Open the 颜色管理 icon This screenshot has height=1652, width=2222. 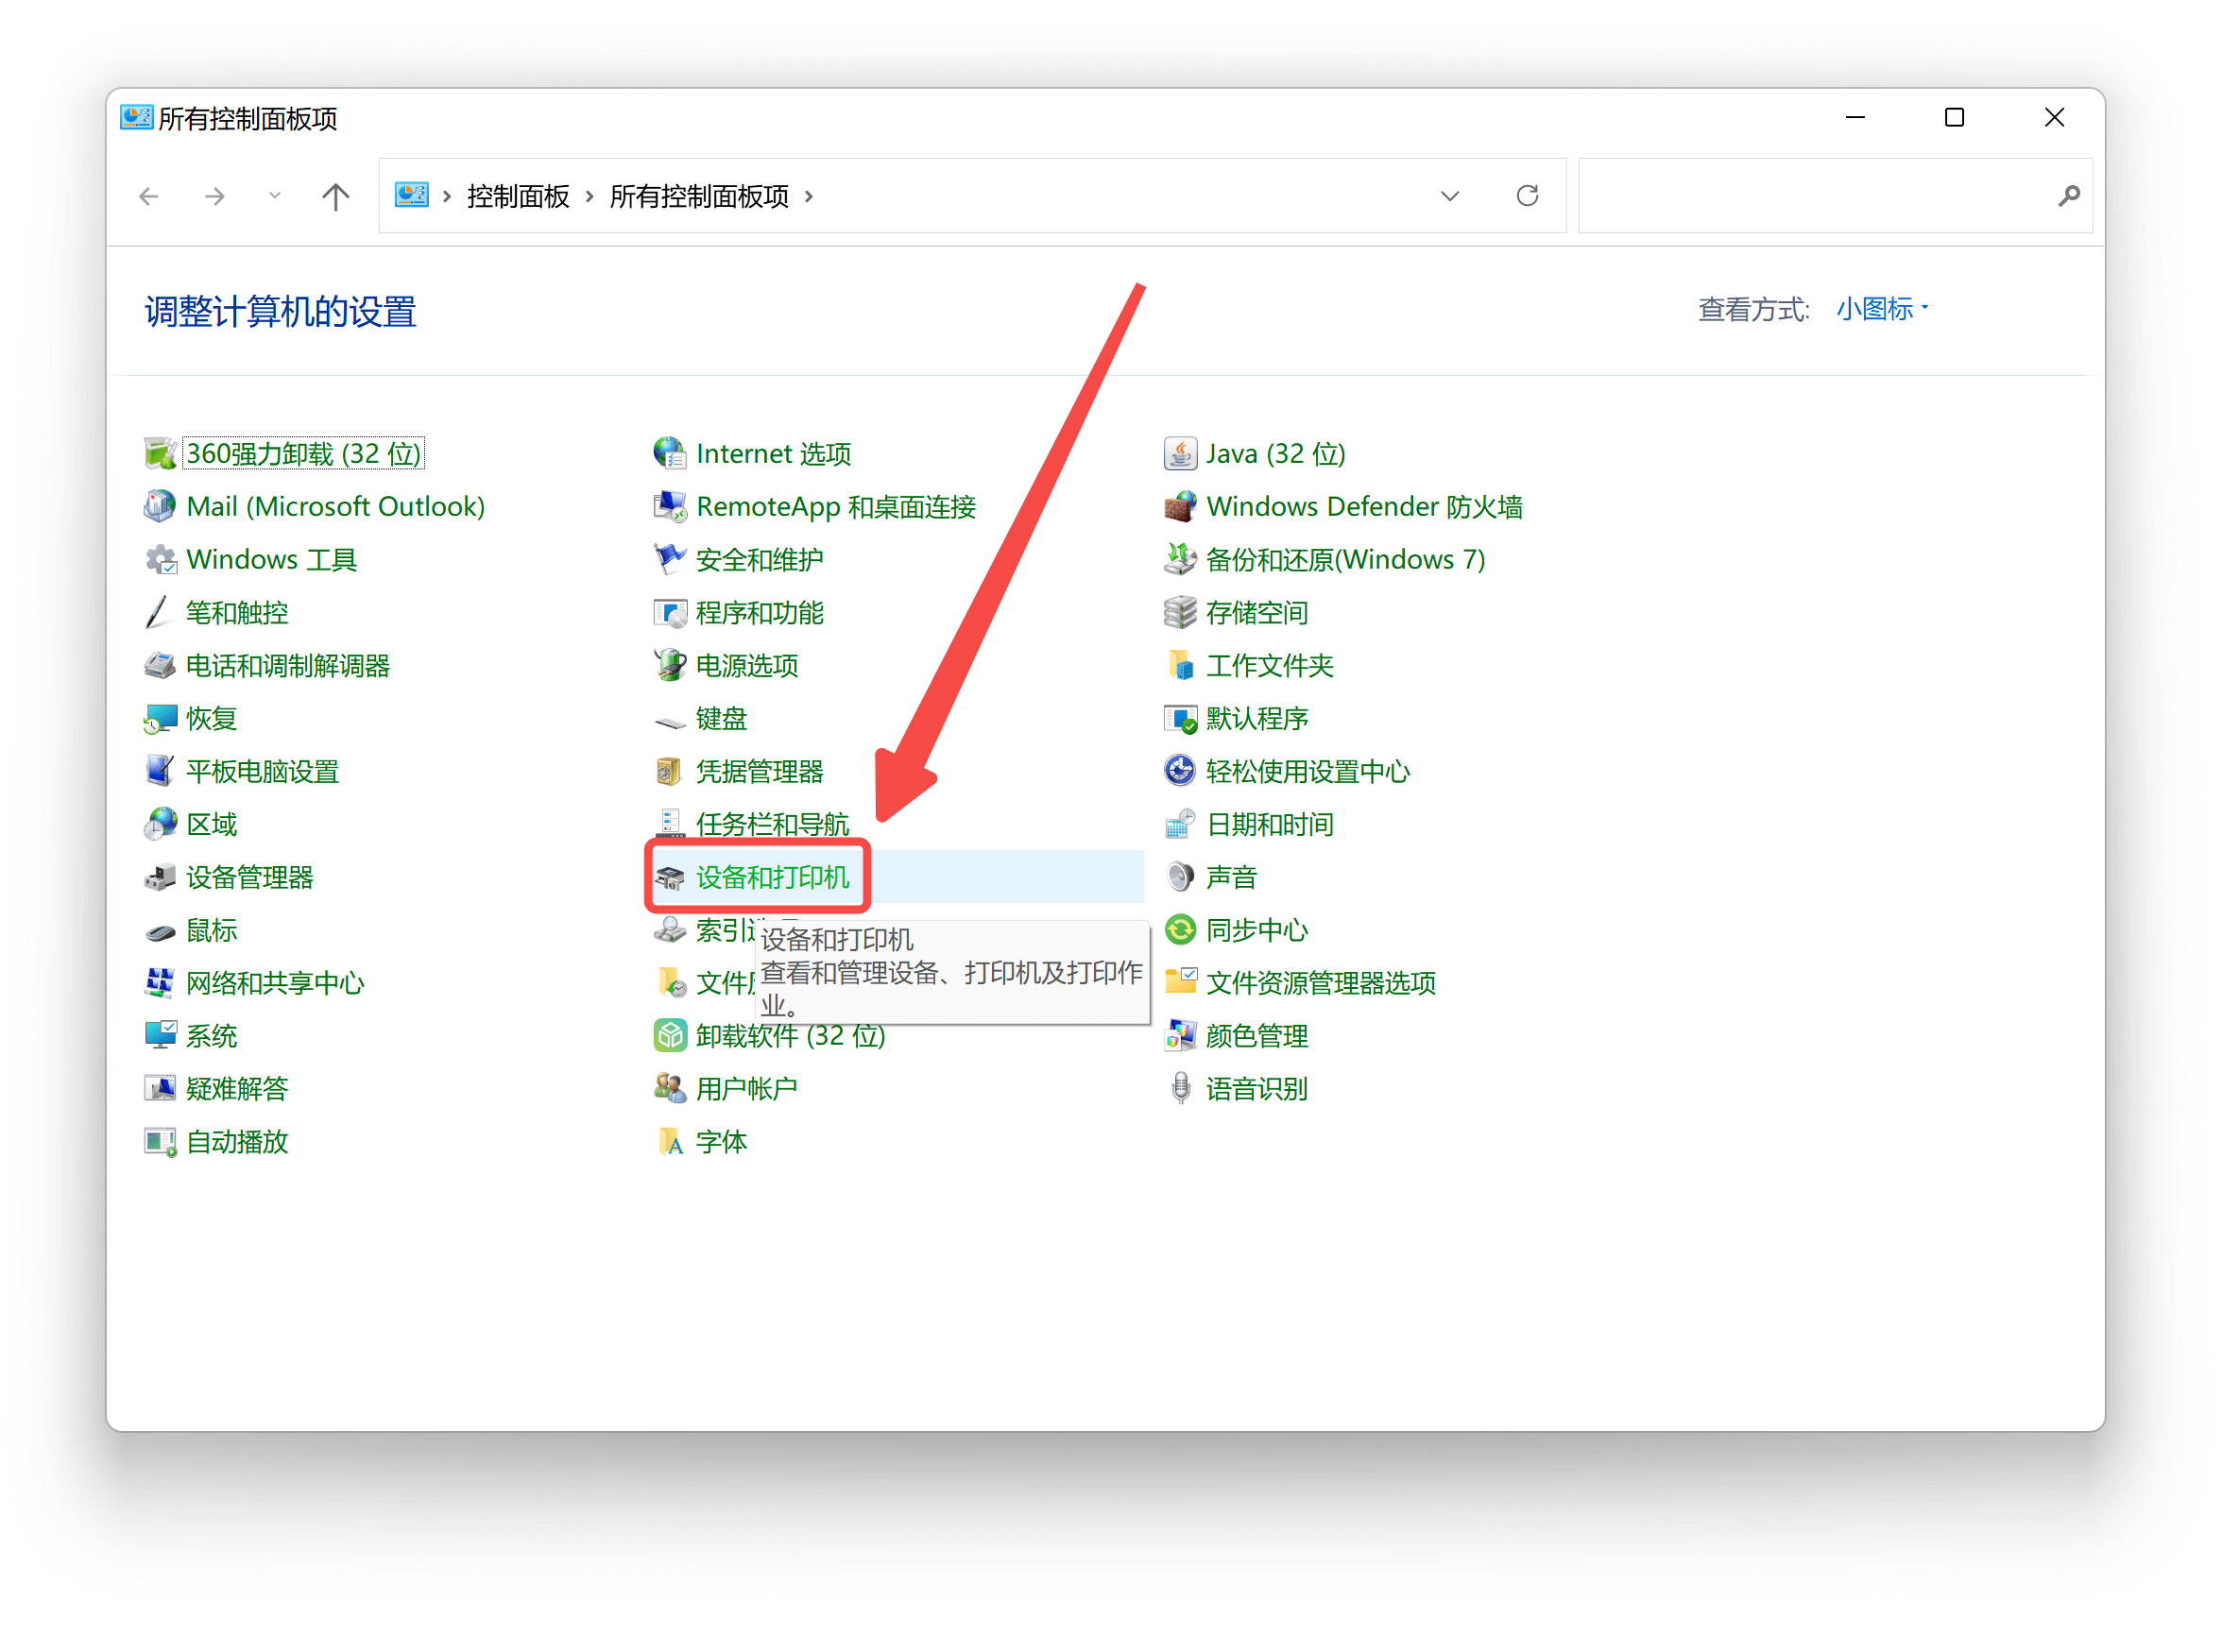click(1180, 1037)
